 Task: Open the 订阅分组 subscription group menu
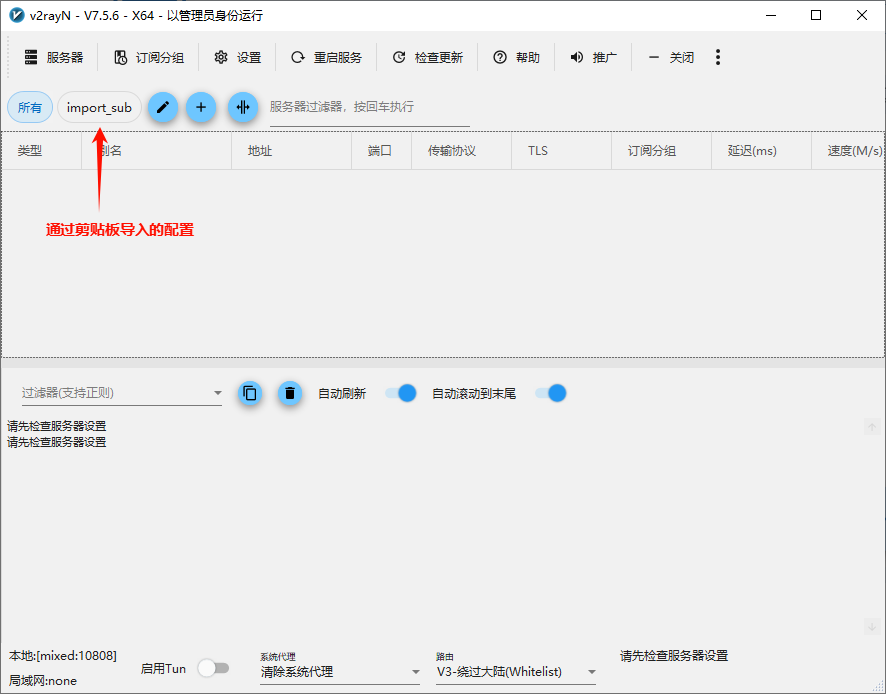(149, 57)
